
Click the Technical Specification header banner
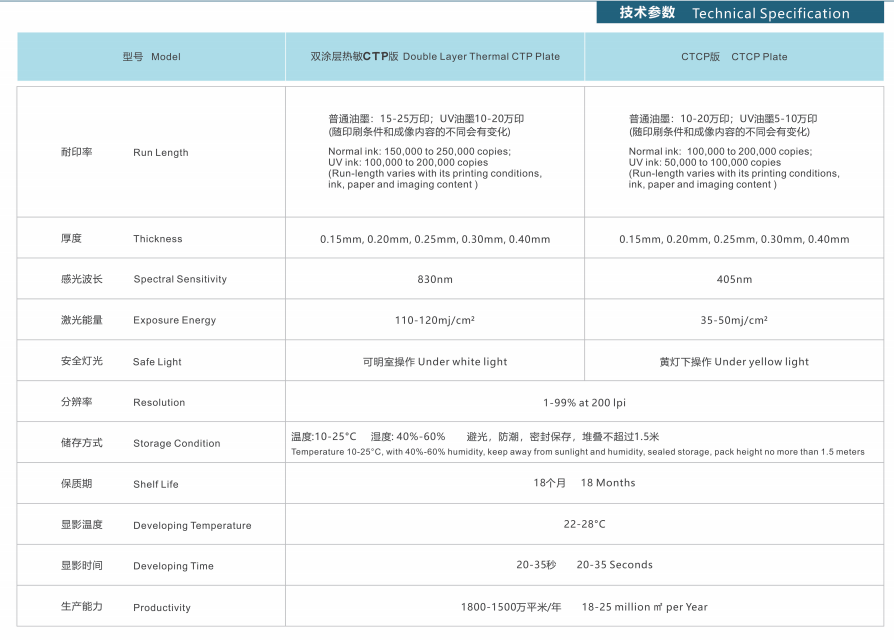735,13
